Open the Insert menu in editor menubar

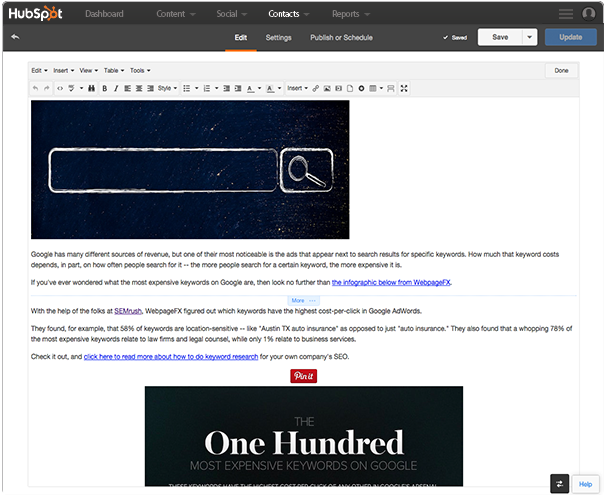click(x=62, y=71)
